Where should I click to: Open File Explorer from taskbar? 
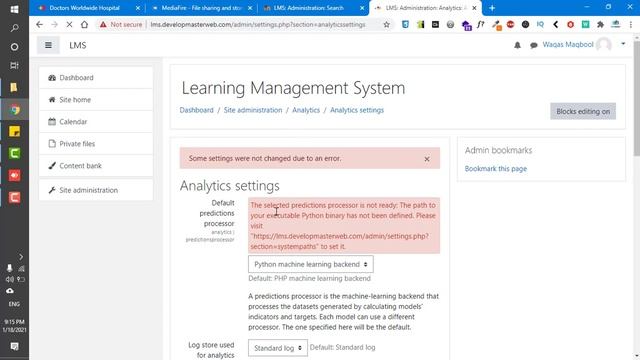pyautogui.click(x=14, y=87)
